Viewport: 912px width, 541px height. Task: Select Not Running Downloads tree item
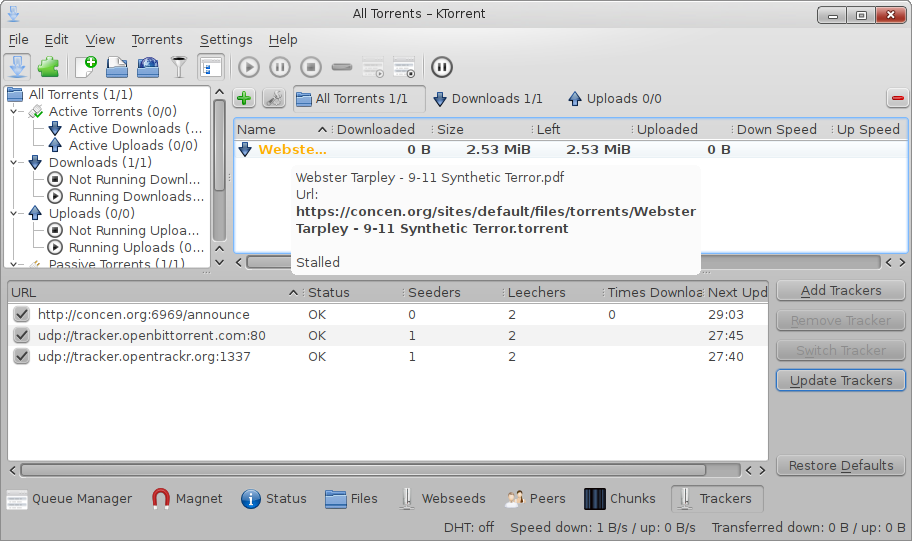tap(124, 179)
